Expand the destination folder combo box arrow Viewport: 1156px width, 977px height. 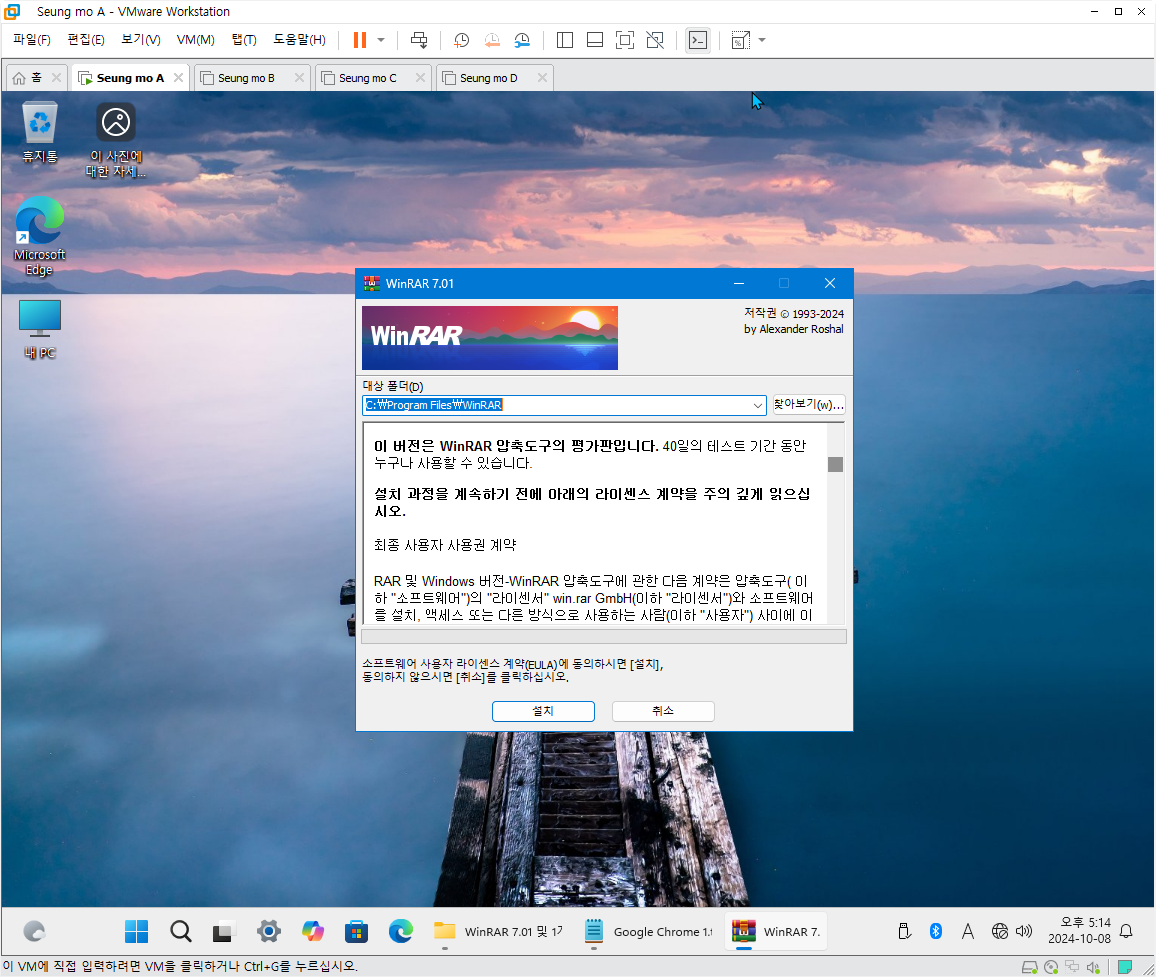tap(757, 405)
